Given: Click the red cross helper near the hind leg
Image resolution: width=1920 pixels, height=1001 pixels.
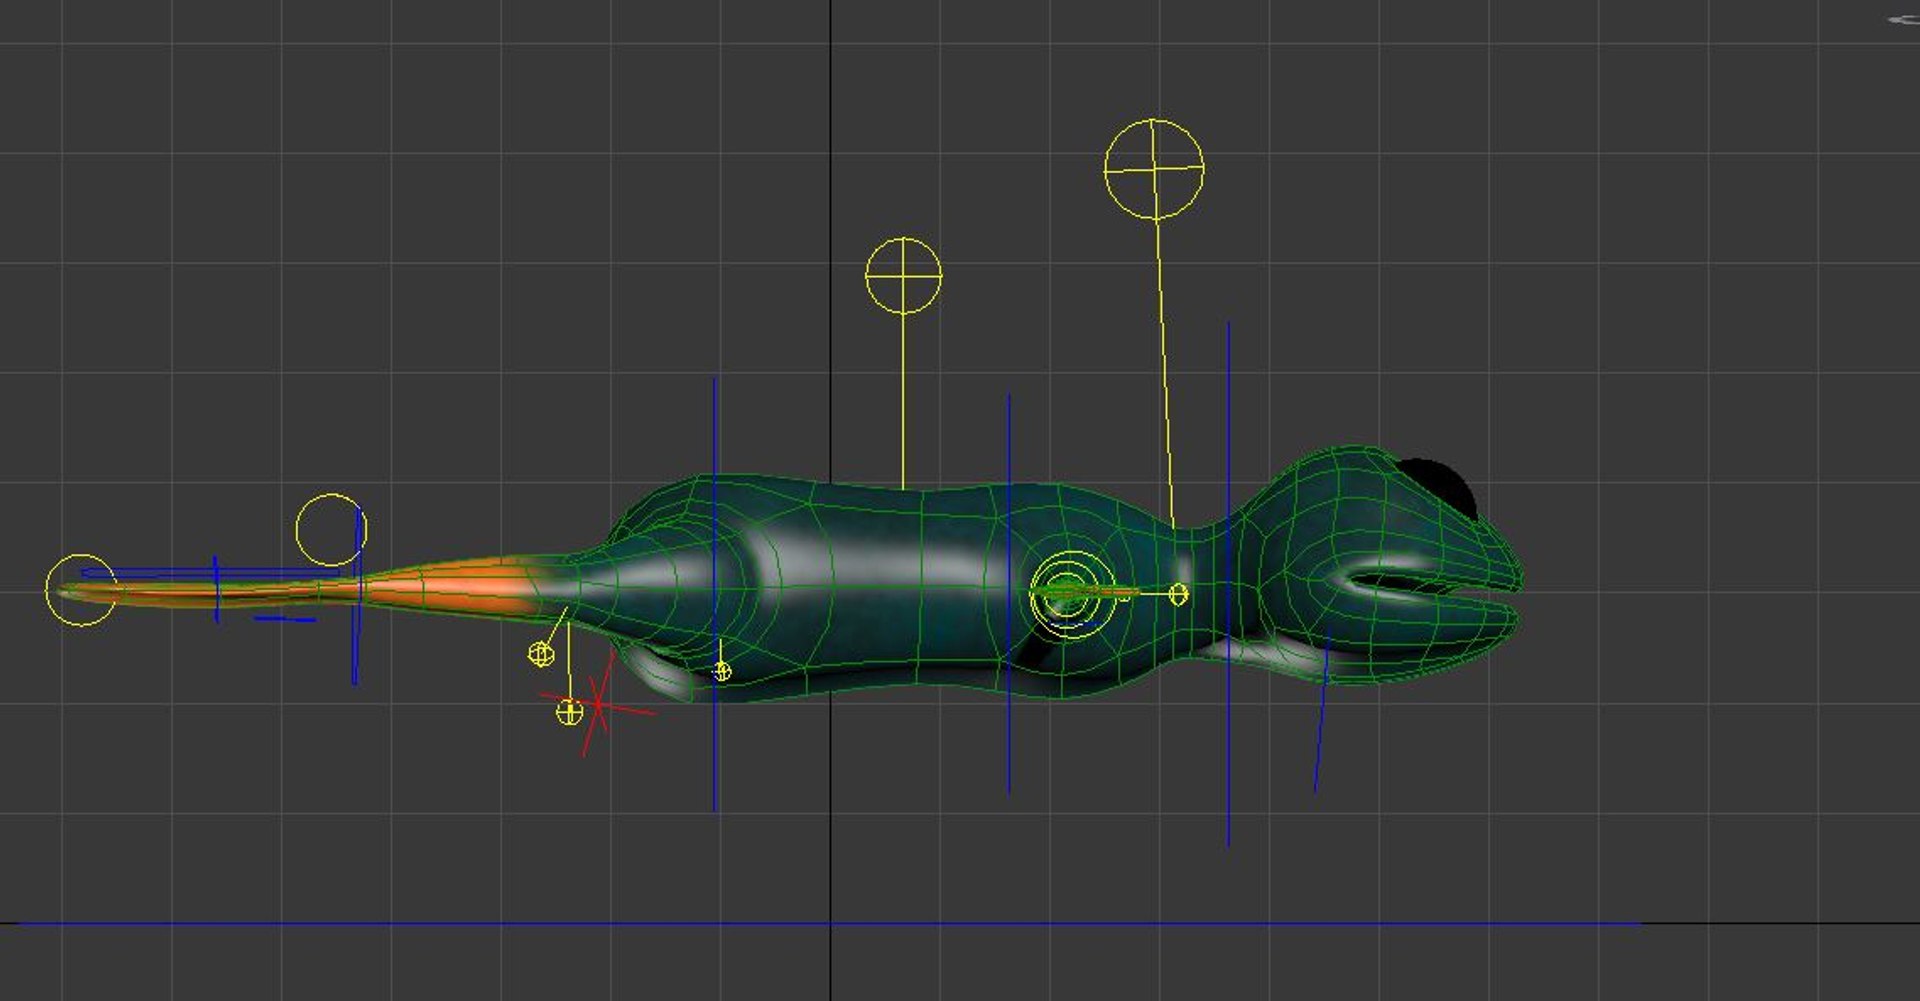Looking at the screenshot, I should (x=598, y=704).
